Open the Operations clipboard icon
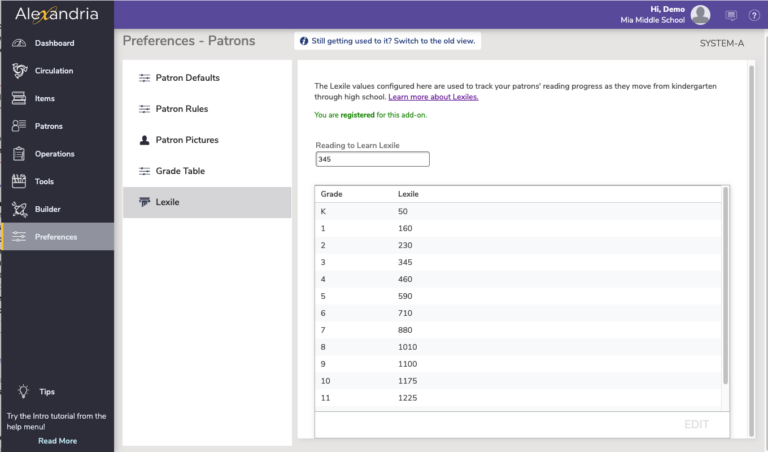 click(18, 154)
